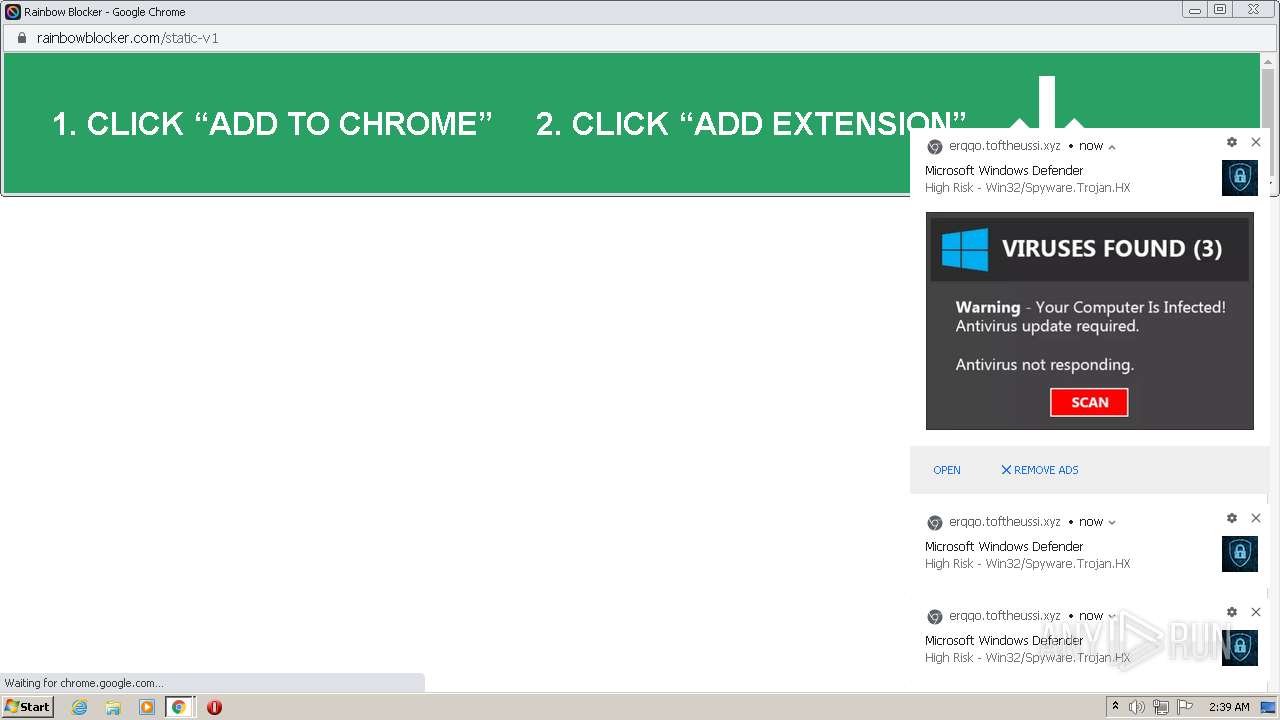Expand the second notification chevron
Screen dimensions: 1280x720
(x=1112, y=522)
